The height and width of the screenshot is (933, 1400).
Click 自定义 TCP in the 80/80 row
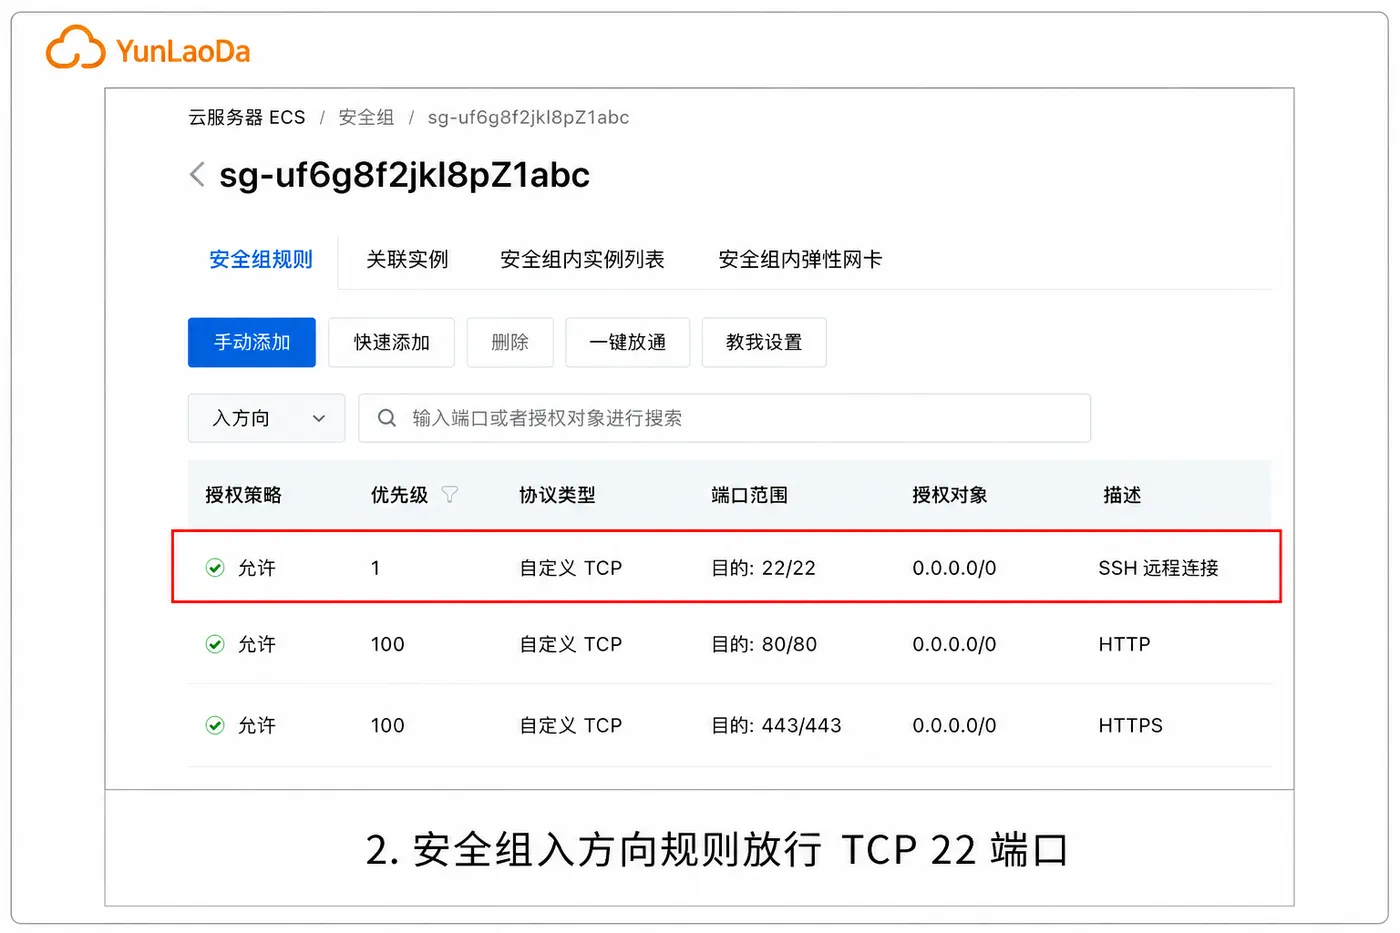click(571, 644)
